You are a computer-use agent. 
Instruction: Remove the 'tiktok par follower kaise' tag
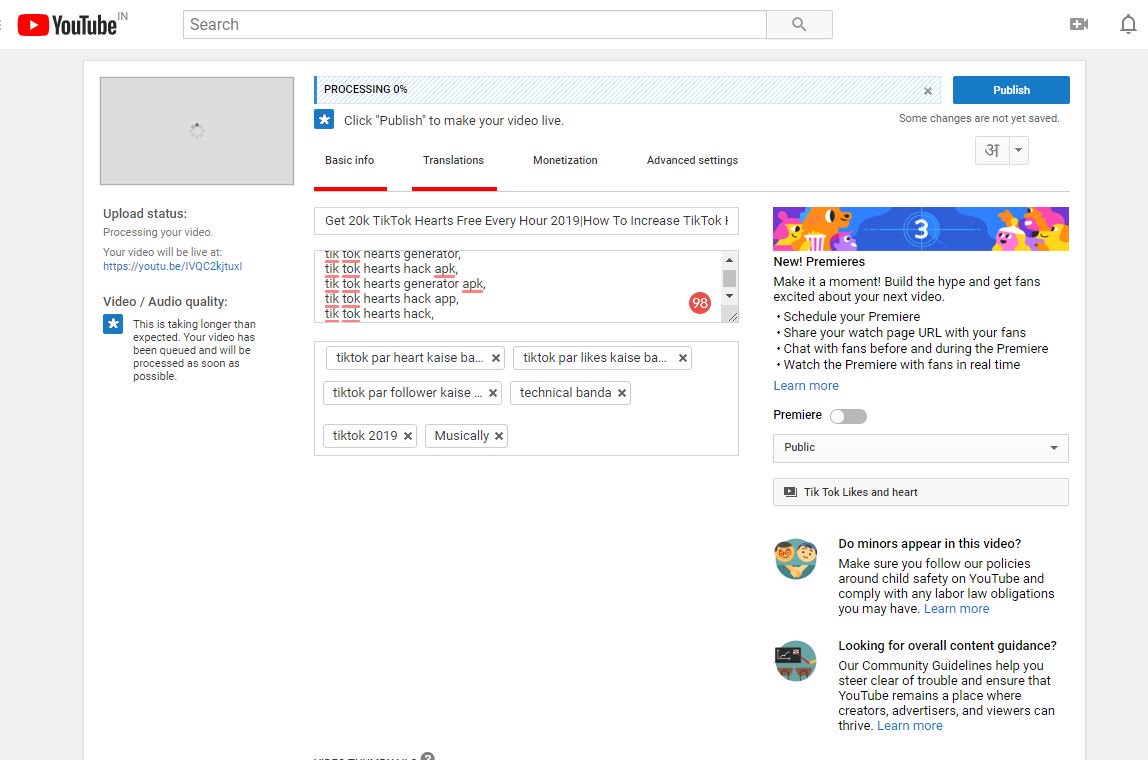[493, 393]
